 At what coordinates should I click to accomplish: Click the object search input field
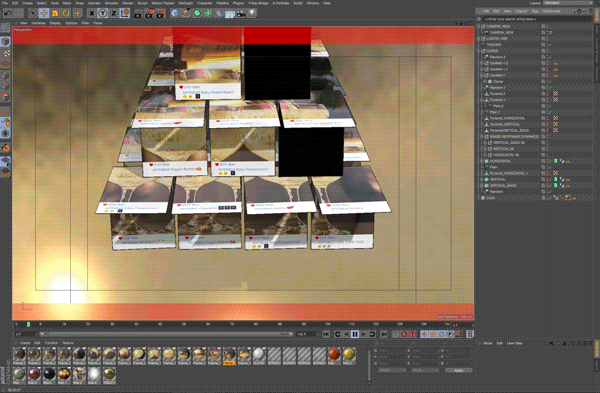tap(536, 19)
